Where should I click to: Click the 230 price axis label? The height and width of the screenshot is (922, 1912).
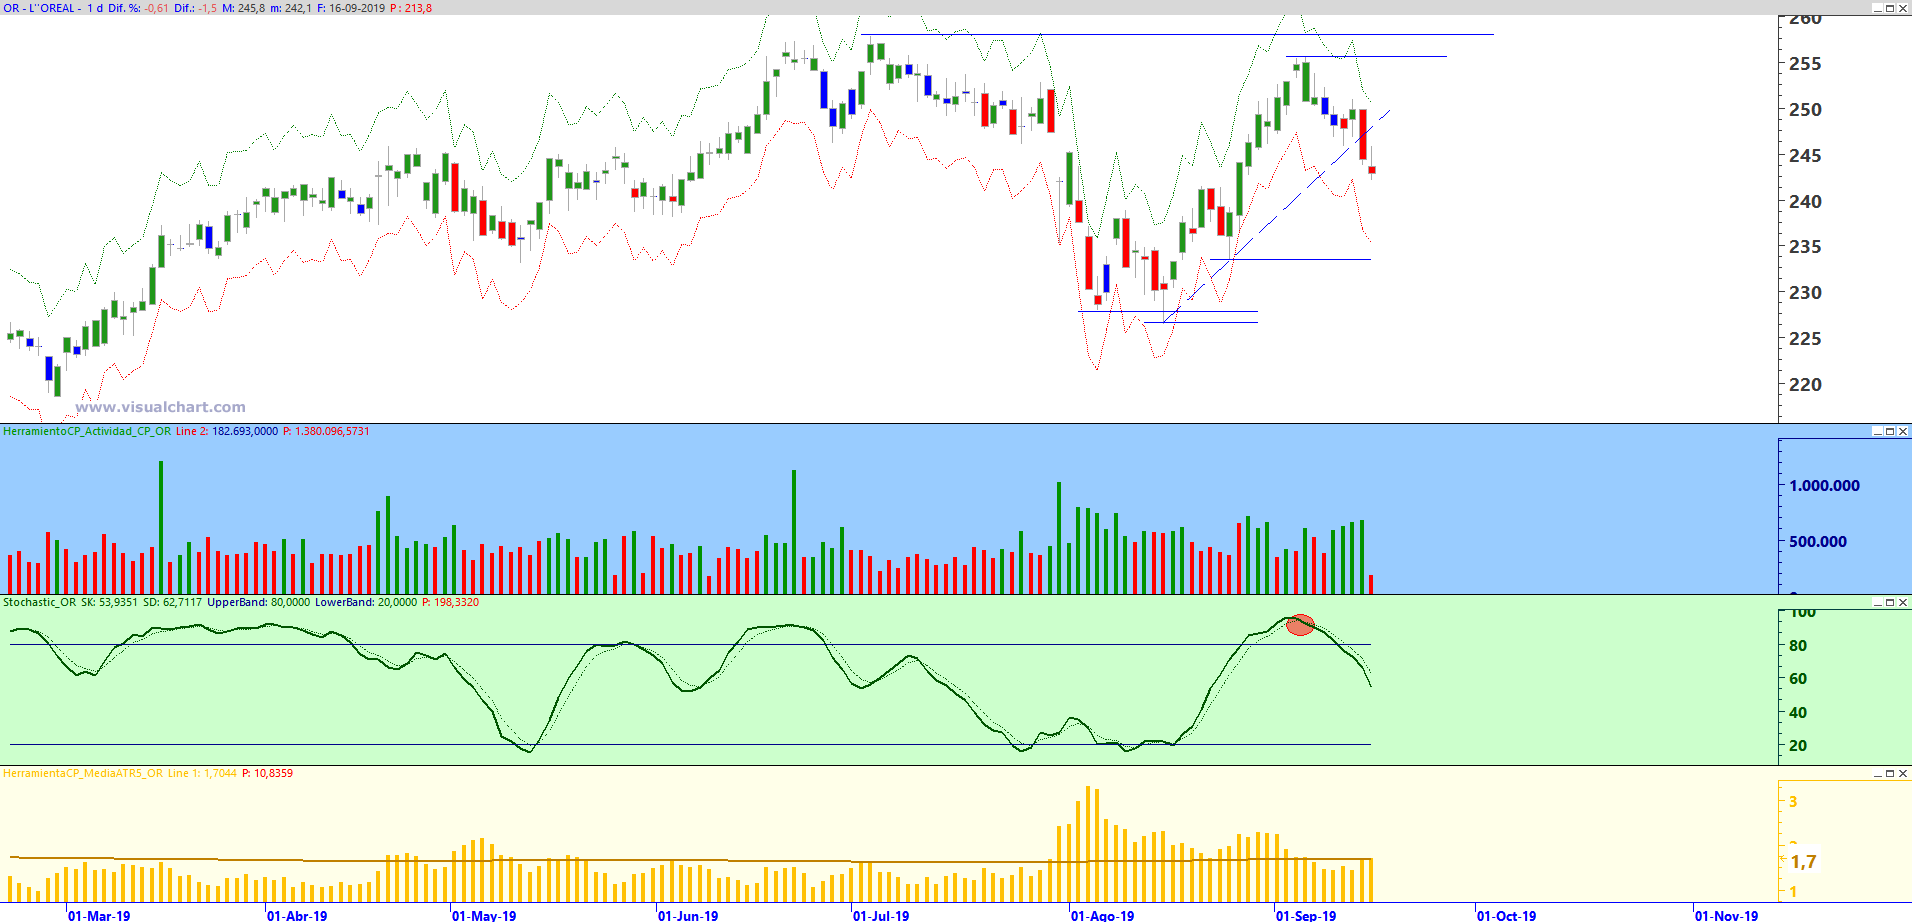pyautogui.click(x=1805, y=293)
